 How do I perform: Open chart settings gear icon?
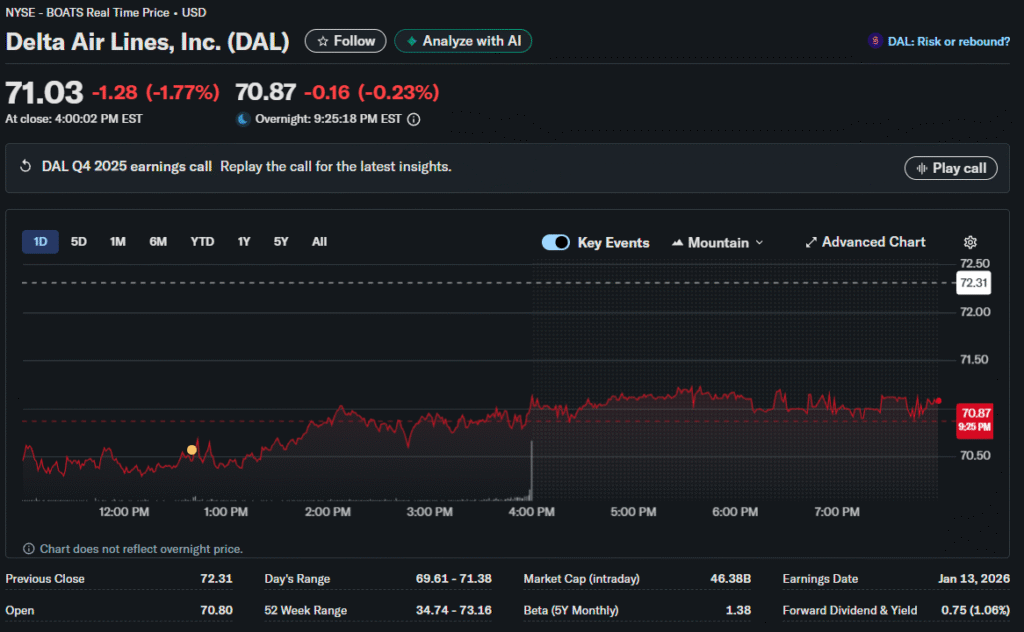[969, 242]
